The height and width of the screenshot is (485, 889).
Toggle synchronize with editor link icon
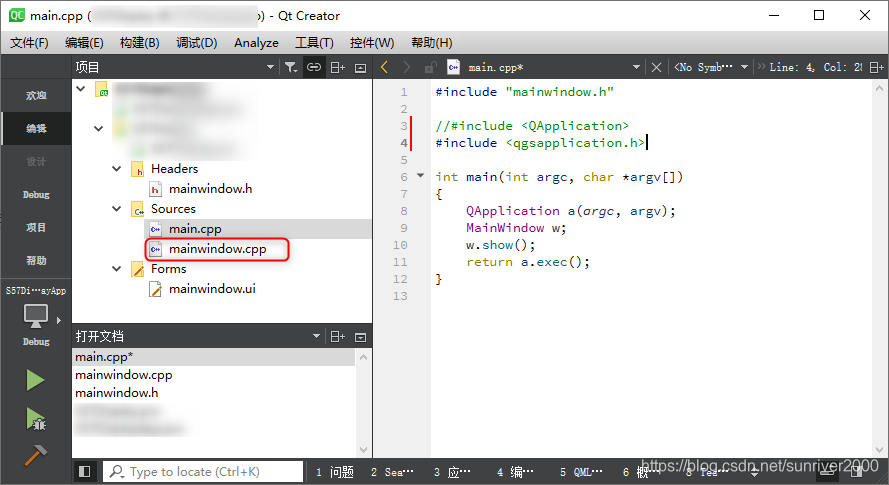tap(314, 68)
